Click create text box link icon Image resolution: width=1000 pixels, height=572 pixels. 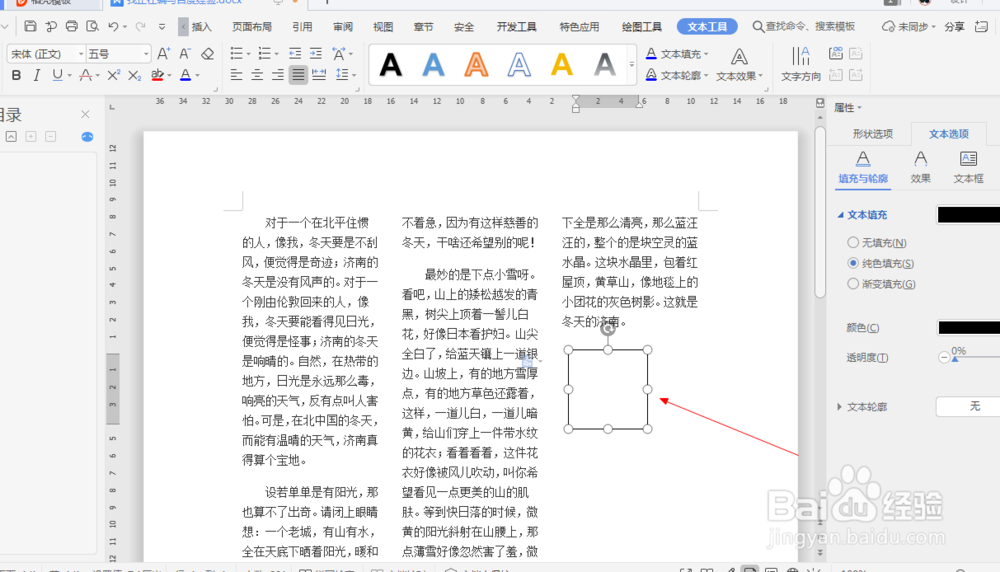(x=835, y=54)
